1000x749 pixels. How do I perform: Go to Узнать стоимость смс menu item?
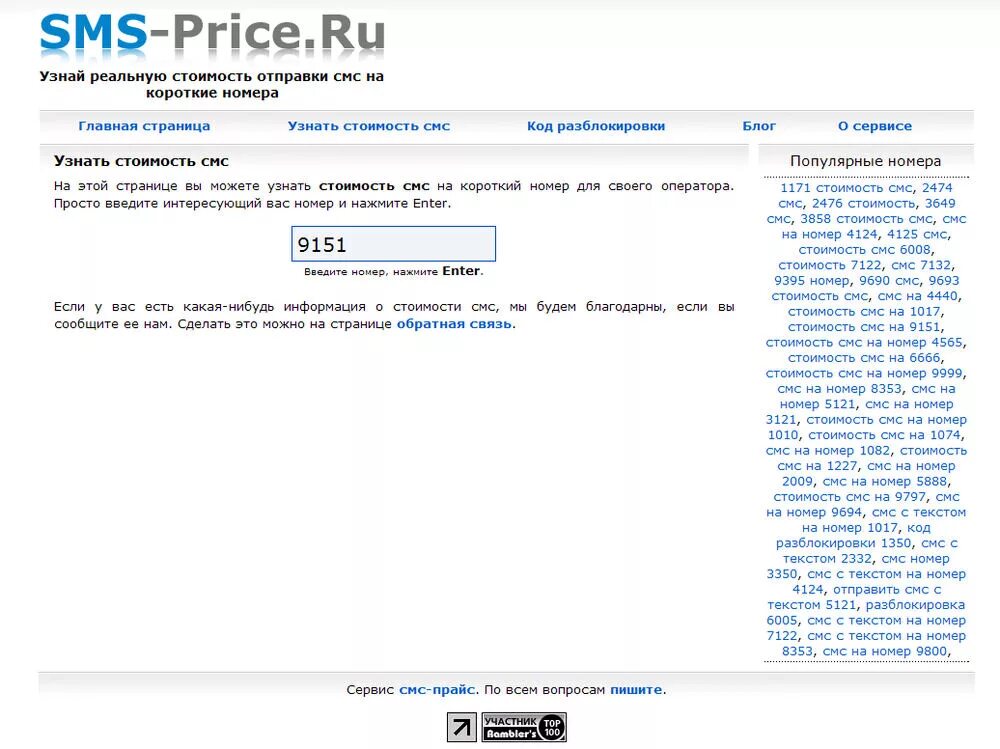(x=369, y=126)
